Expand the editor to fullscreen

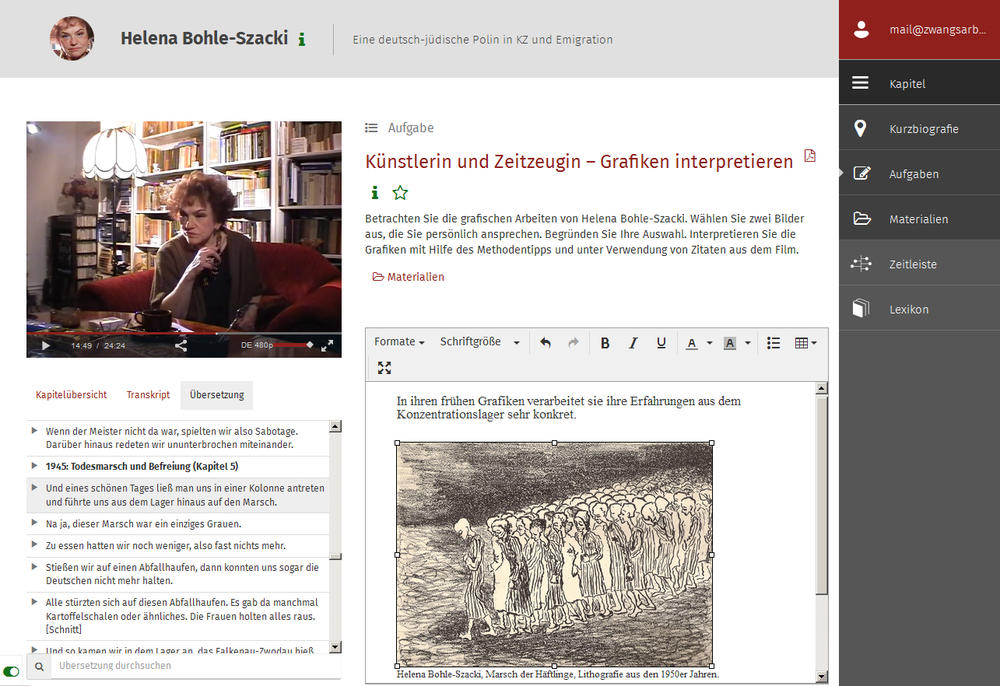(384, 368)
